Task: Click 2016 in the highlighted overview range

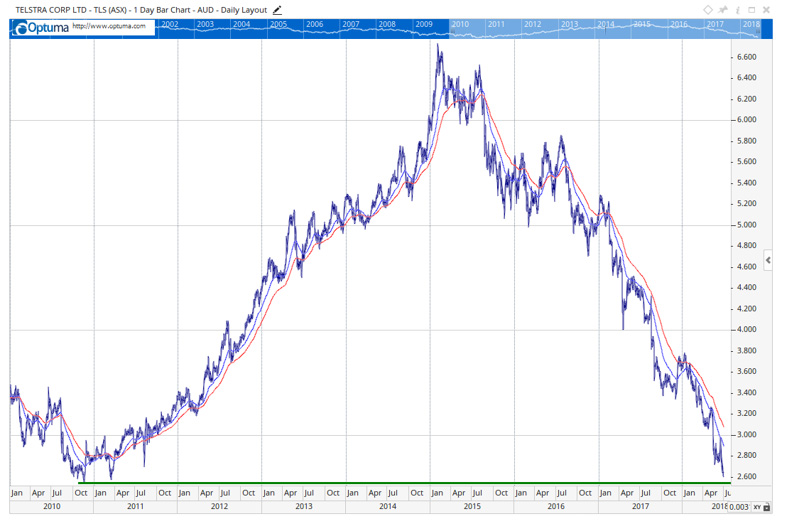Action: click(x=679, y=24)
